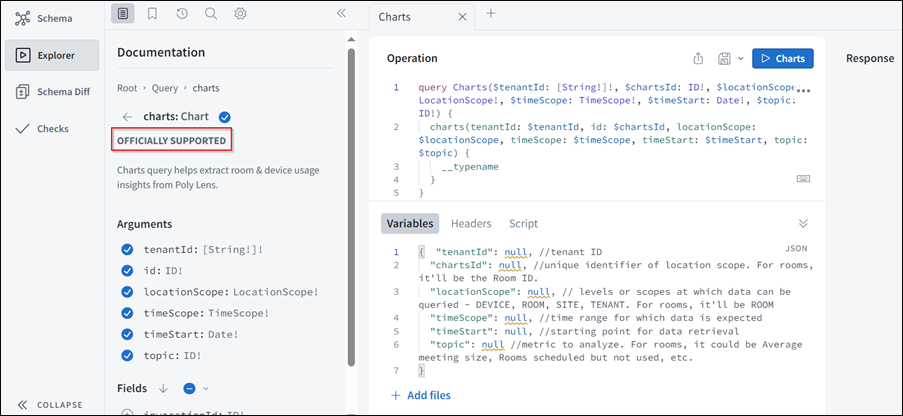Image resolution: width=903 pixels, height=416 pixels.
Task: Open the bookmarks (operation collections) icon
Action: click(152, 13)
